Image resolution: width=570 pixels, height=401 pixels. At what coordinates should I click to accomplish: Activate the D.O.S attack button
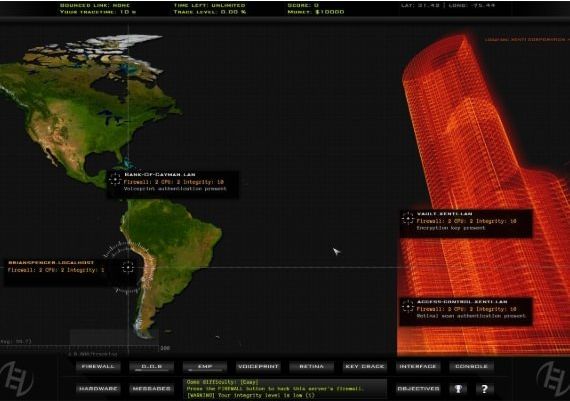[x=152, y=366]
